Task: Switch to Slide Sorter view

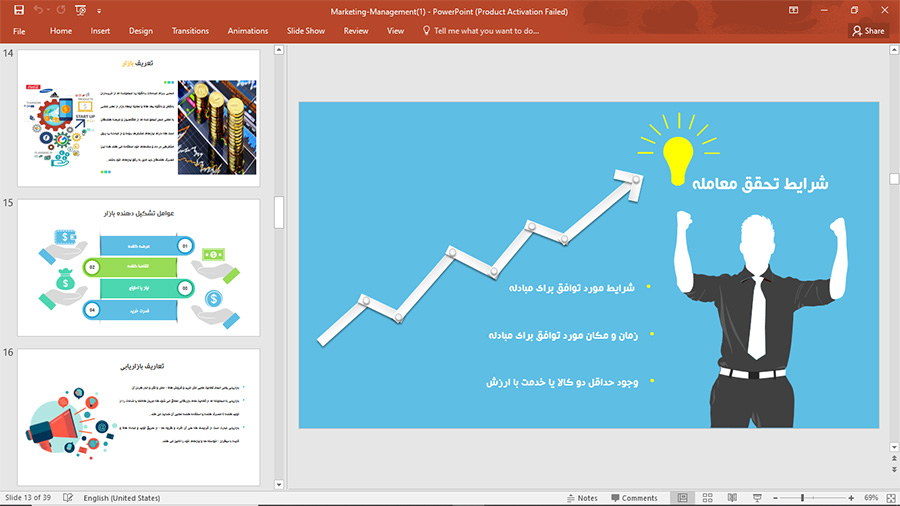Action: point(707,498)
